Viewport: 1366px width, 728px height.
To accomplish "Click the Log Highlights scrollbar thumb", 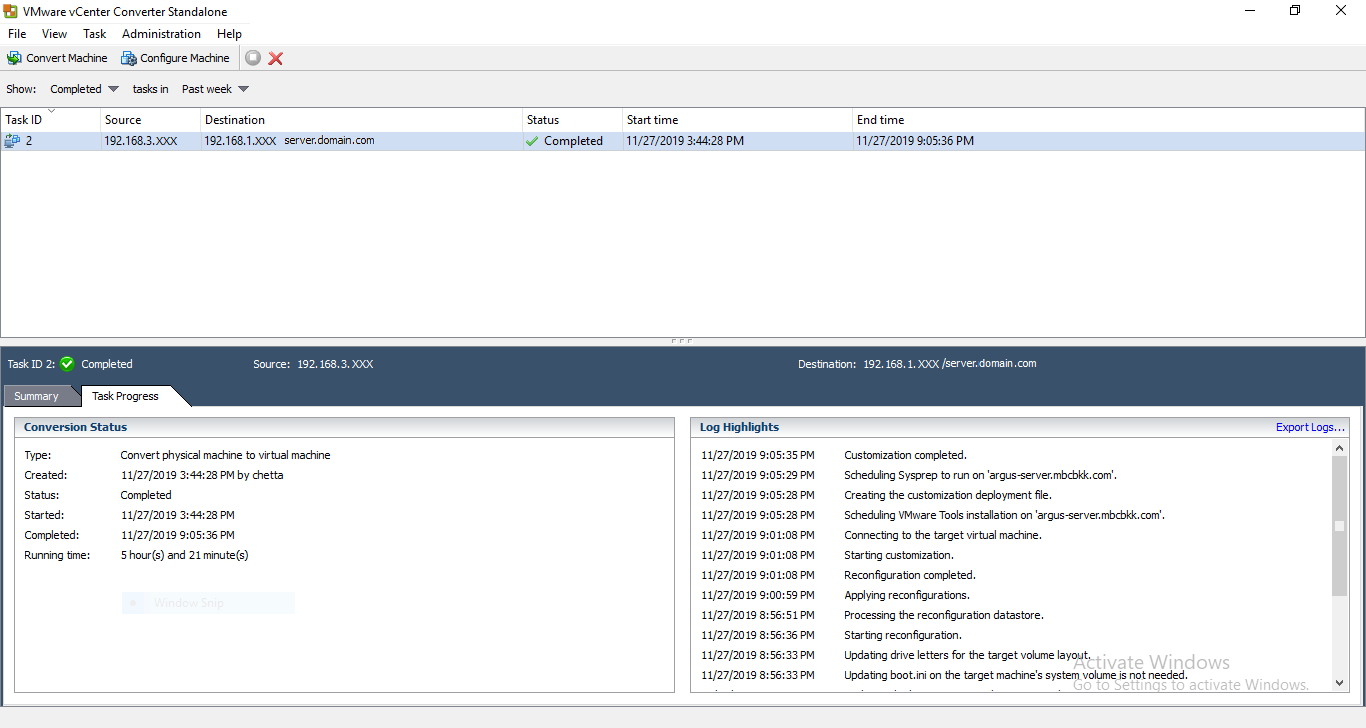I will pyautogui.click(x=1340, y=526).
